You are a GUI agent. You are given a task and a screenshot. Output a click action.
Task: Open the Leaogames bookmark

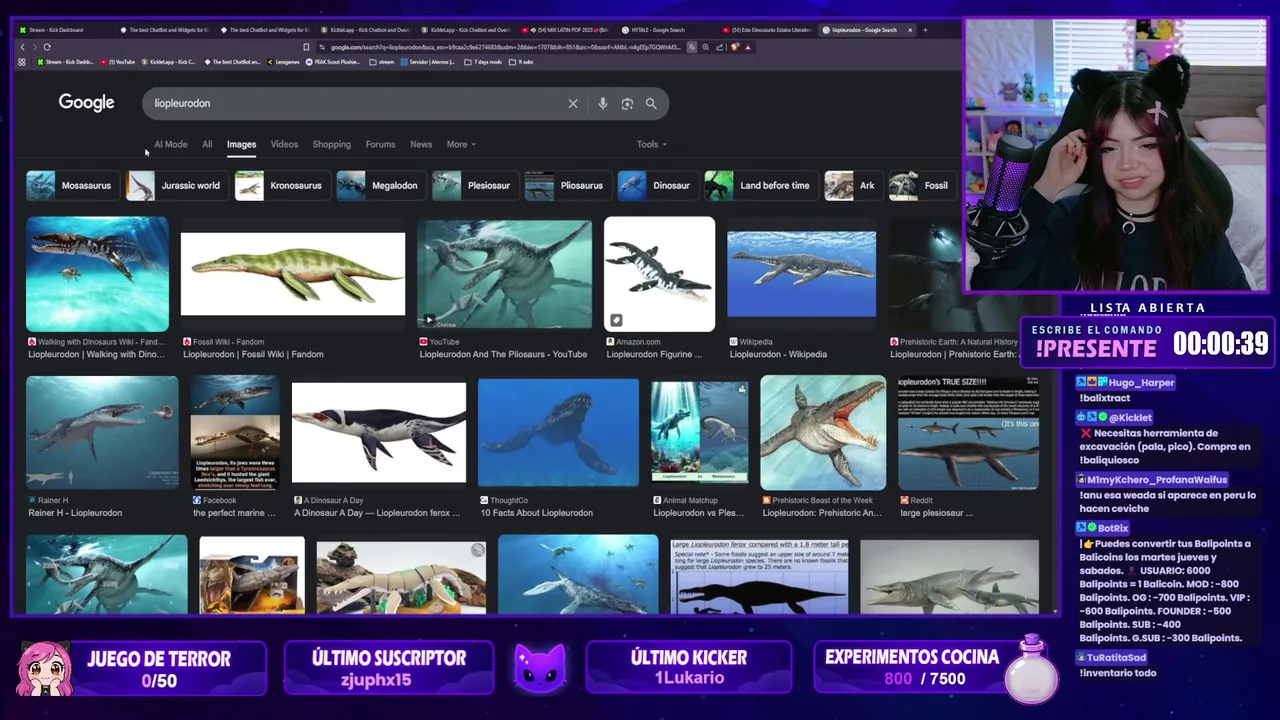283,62
